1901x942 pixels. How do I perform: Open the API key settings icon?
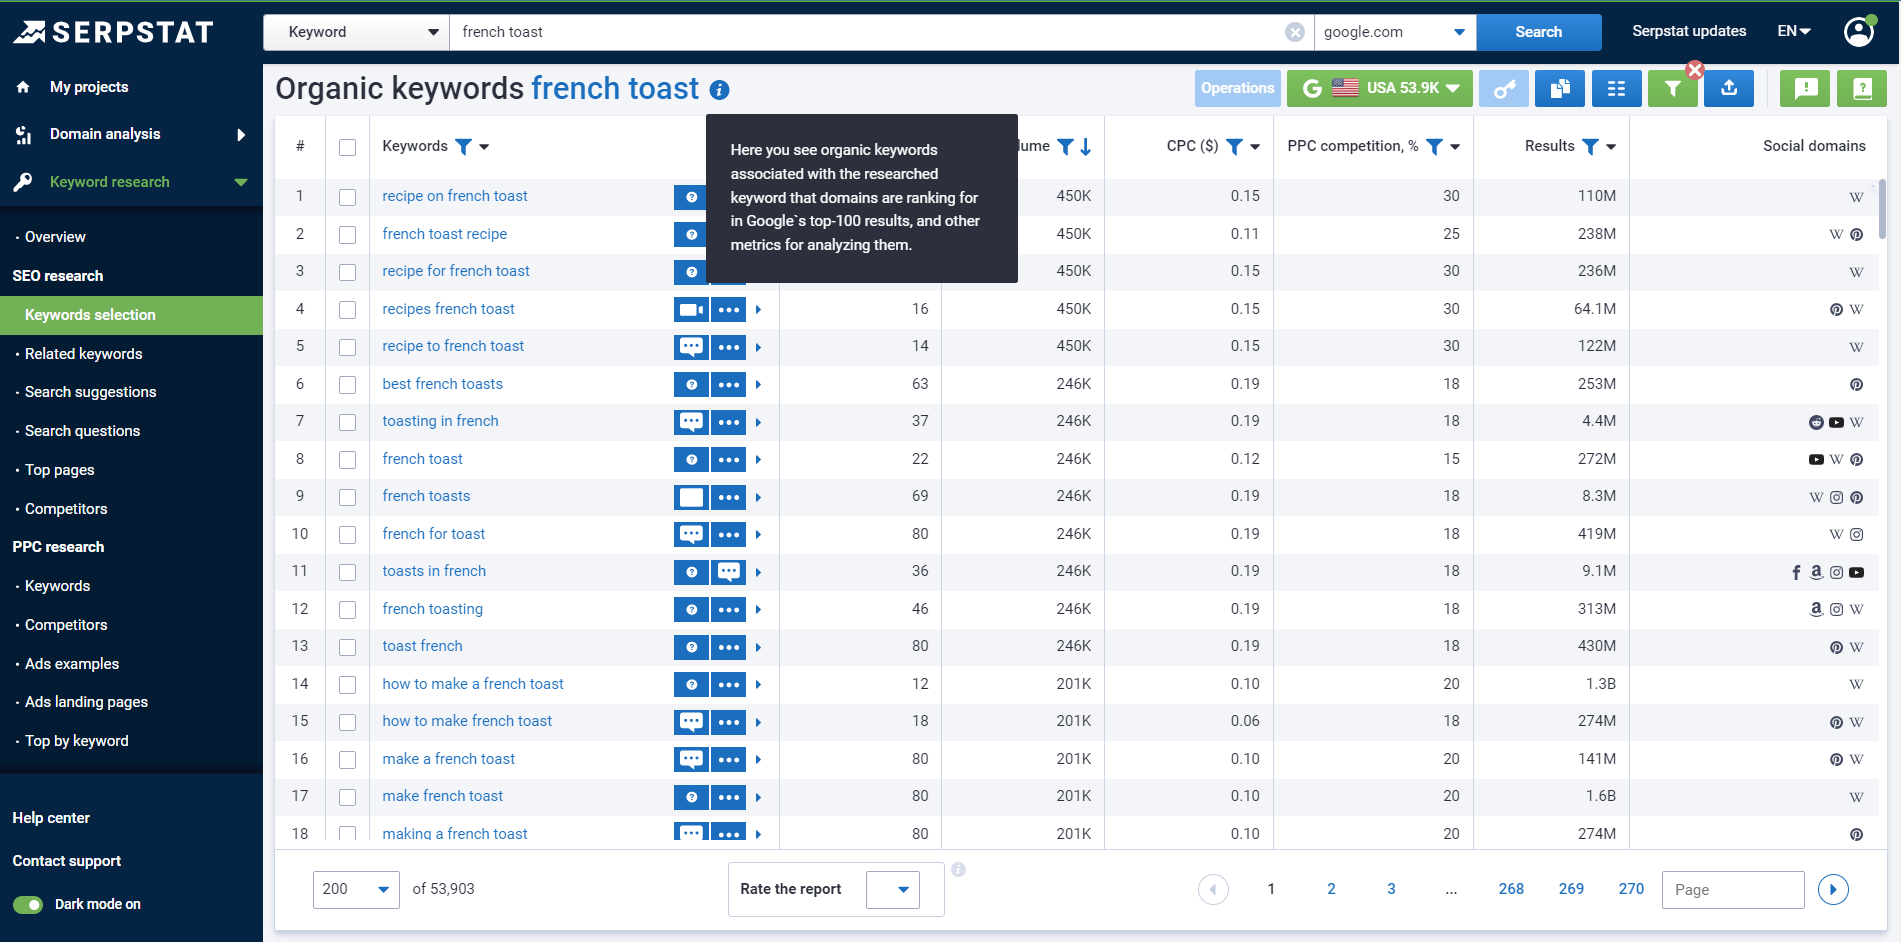[x=1504, y=88]
